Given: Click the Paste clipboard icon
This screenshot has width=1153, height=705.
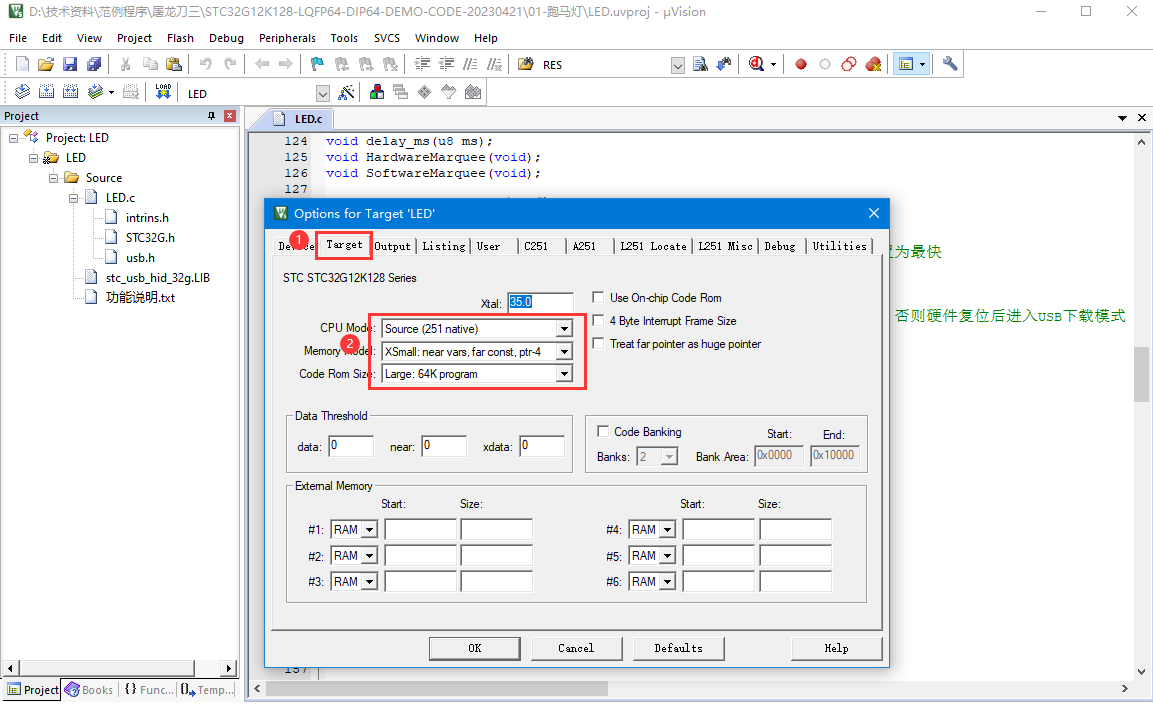Looking at the screenshot, I should pos(174,64).
